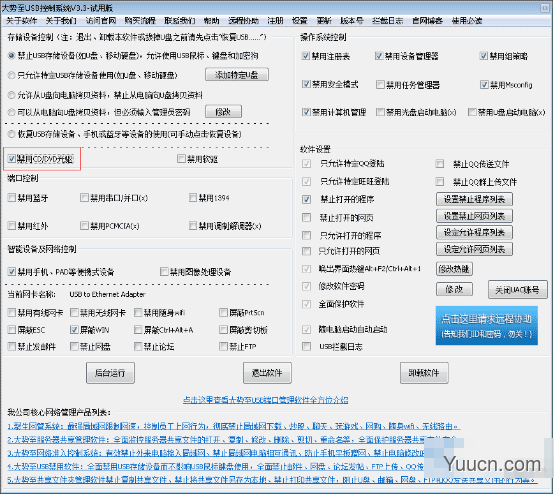Screen dimensions: 554x494
Task: Check the 屏蔽Ctrl+Alt+A checkbox
Action: [138, 330]
